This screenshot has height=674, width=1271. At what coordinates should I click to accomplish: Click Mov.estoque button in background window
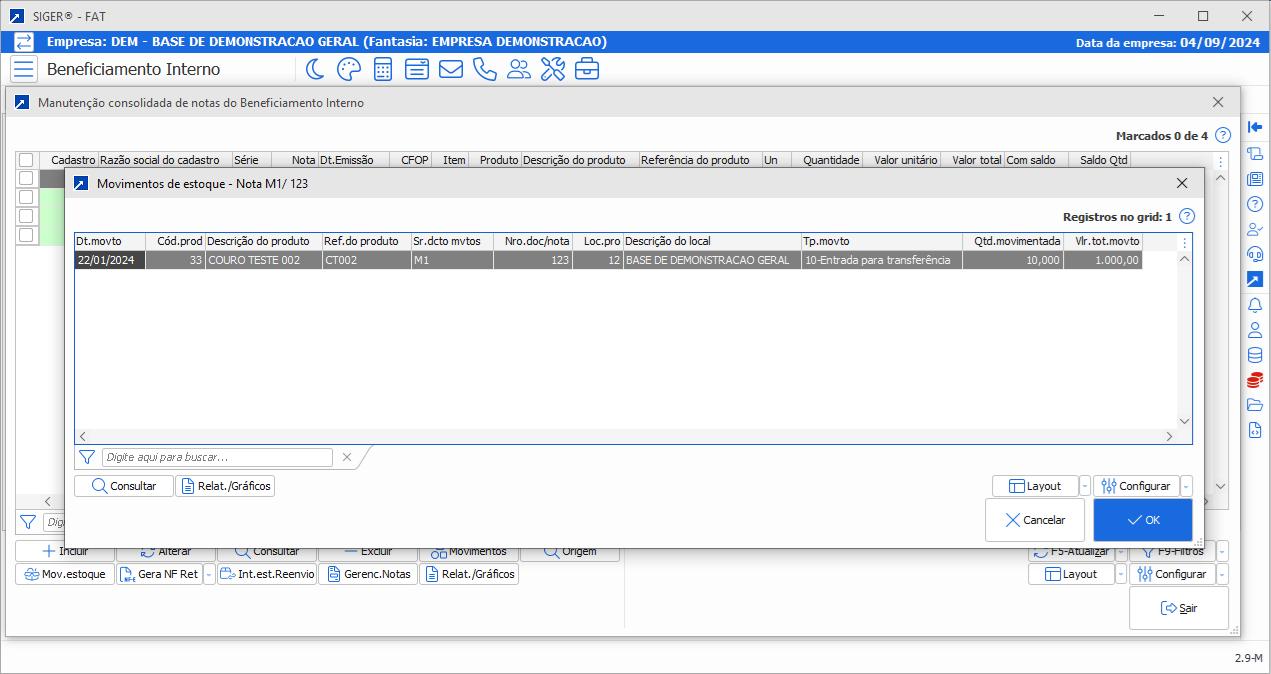click(x=64, y=574)
